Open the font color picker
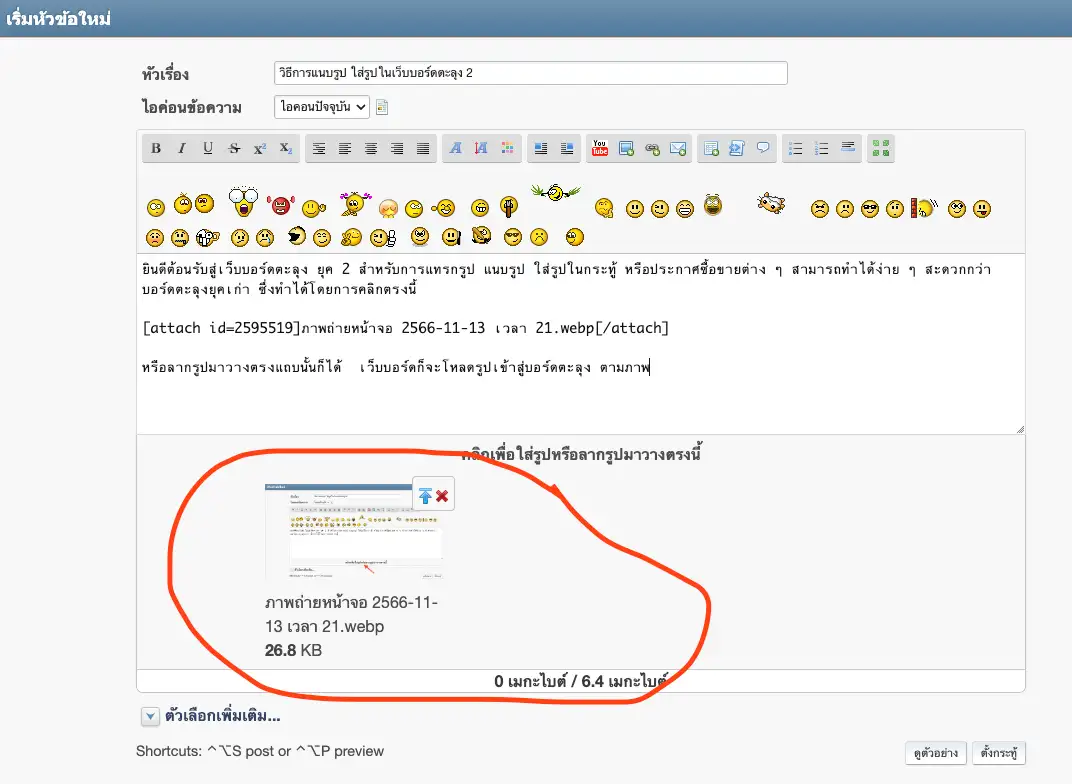1072x784 pixels. tap(507, 149)
